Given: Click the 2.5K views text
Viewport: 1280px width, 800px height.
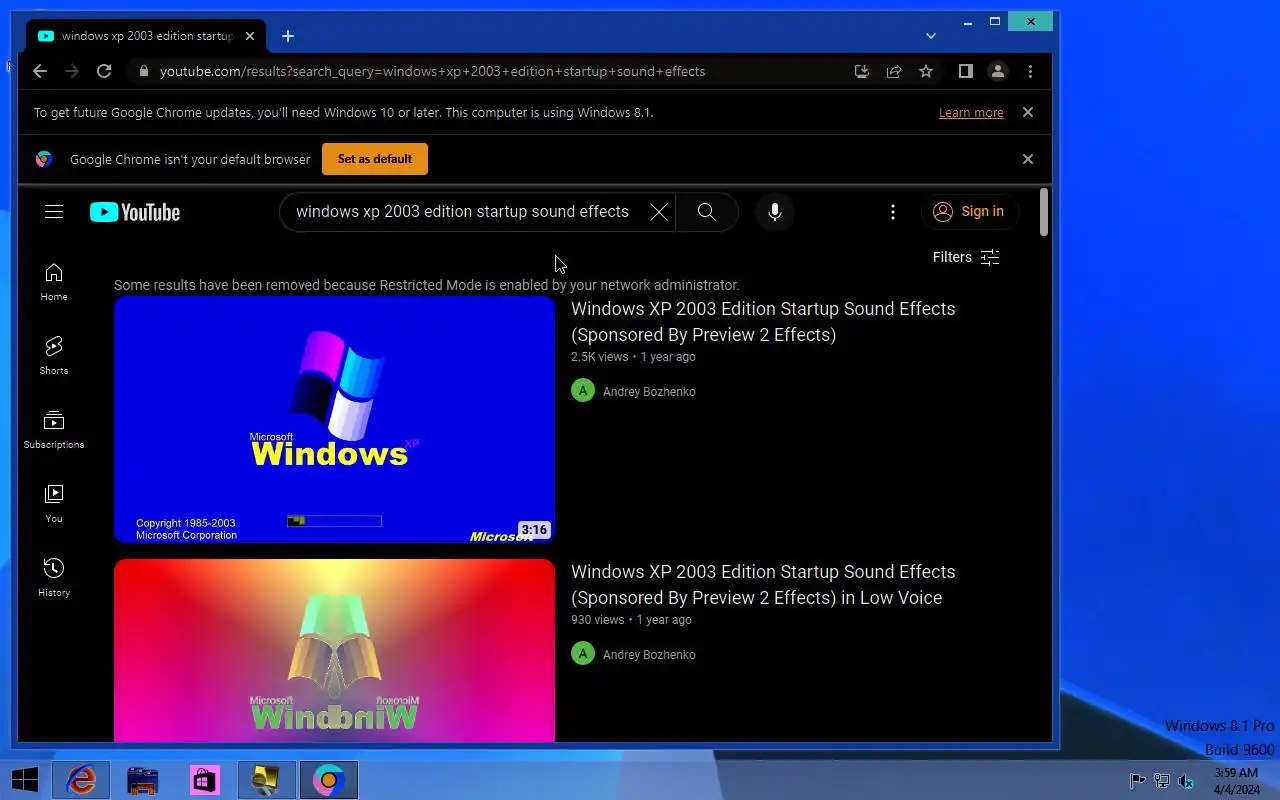Looking at the screenshot, I should (x=600, y=357).
